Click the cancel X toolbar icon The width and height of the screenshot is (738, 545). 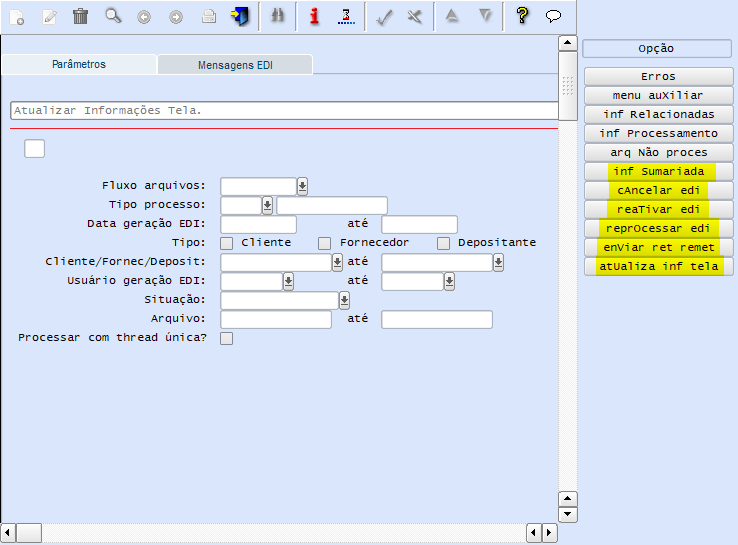pyautogui.click(x=415, y=17)
